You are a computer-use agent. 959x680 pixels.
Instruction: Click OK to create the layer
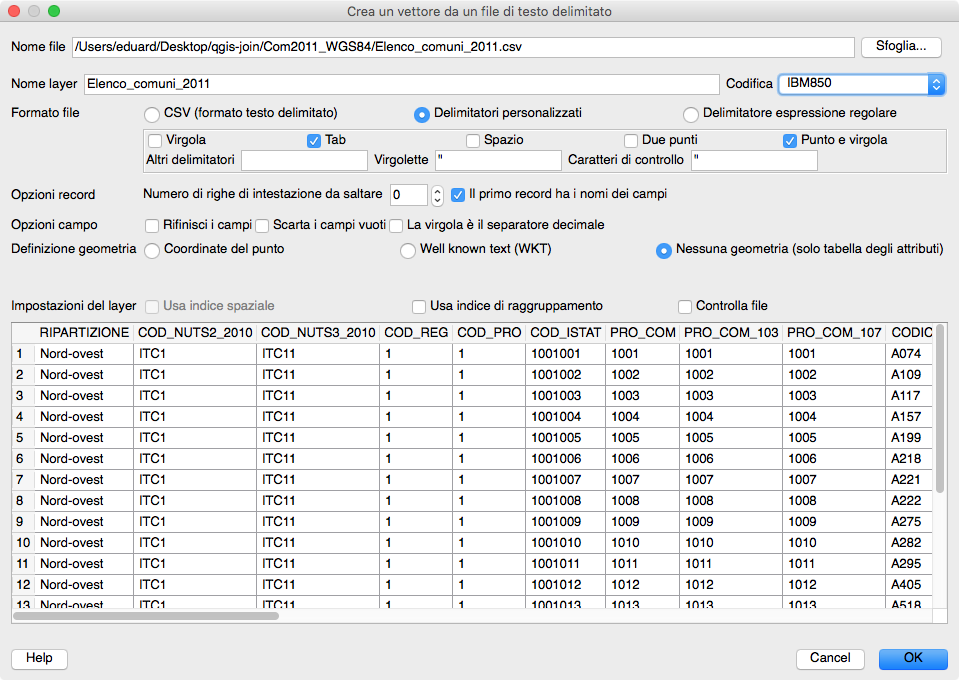pyautogui.click(x=913, y=659)
